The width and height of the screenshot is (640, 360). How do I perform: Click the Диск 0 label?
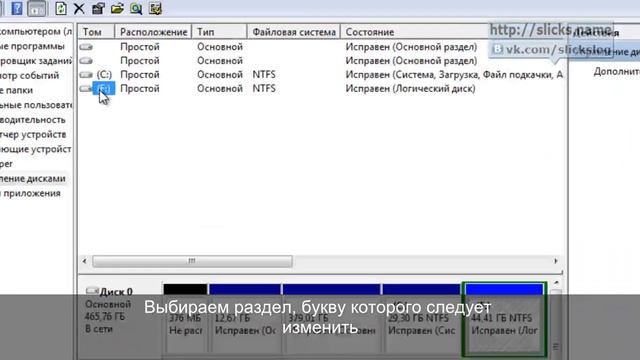pos(116,291)
